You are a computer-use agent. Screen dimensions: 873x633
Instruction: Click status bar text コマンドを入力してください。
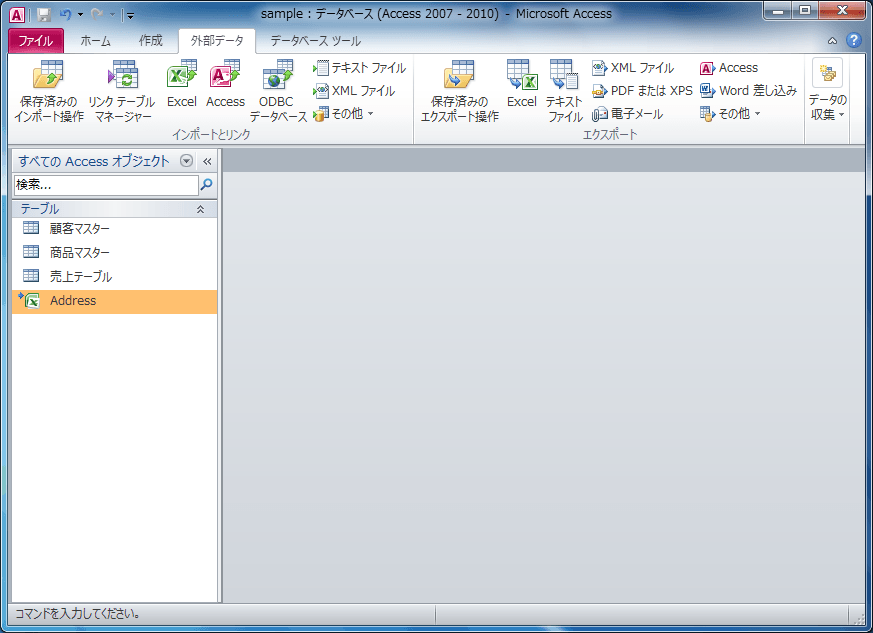click(77, 614)
